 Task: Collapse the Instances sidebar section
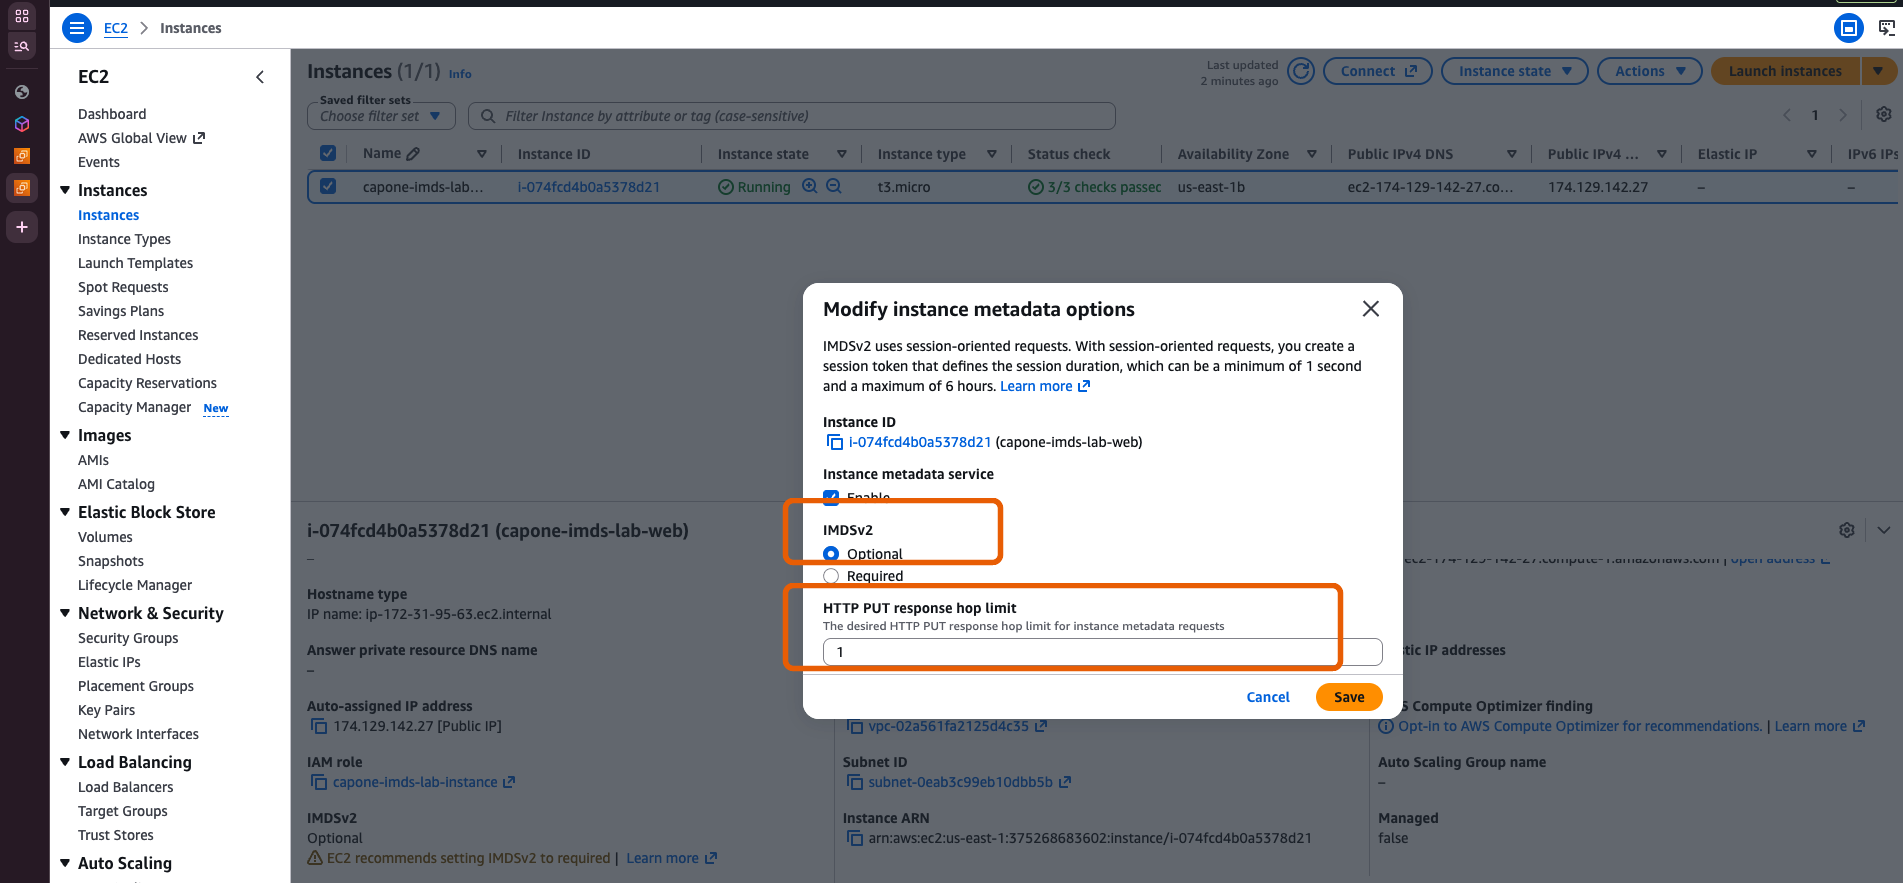65,190
